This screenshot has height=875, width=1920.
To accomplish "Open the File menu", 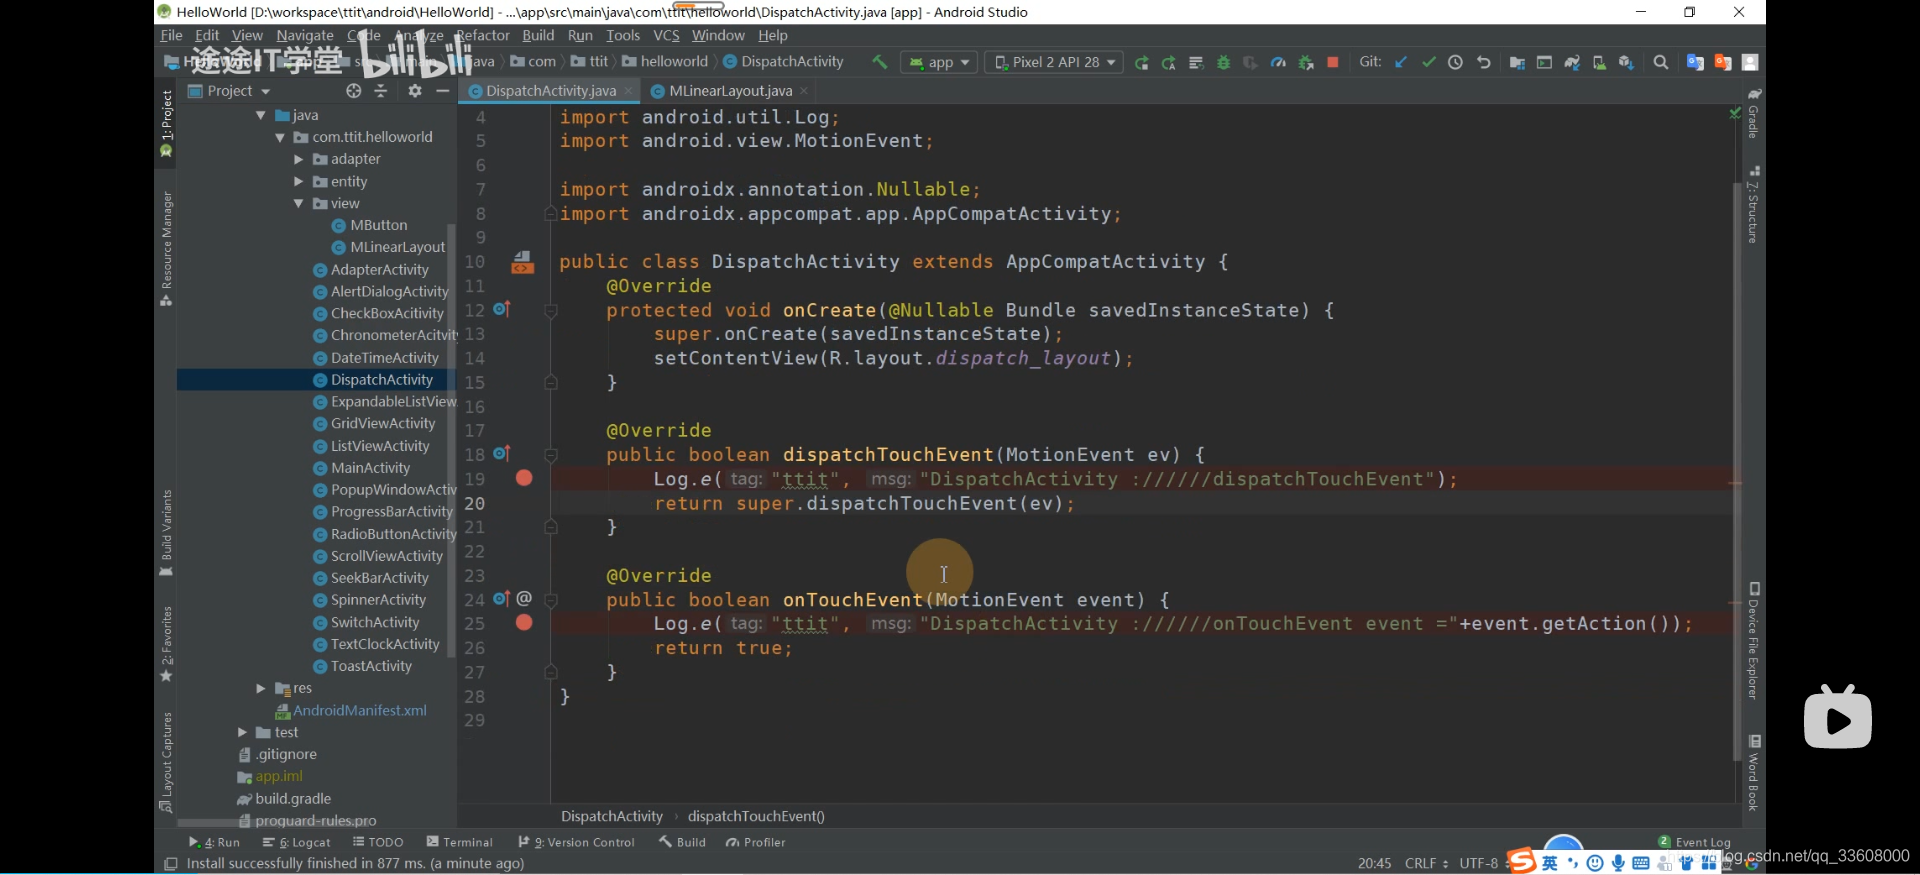I will point(171,35).
